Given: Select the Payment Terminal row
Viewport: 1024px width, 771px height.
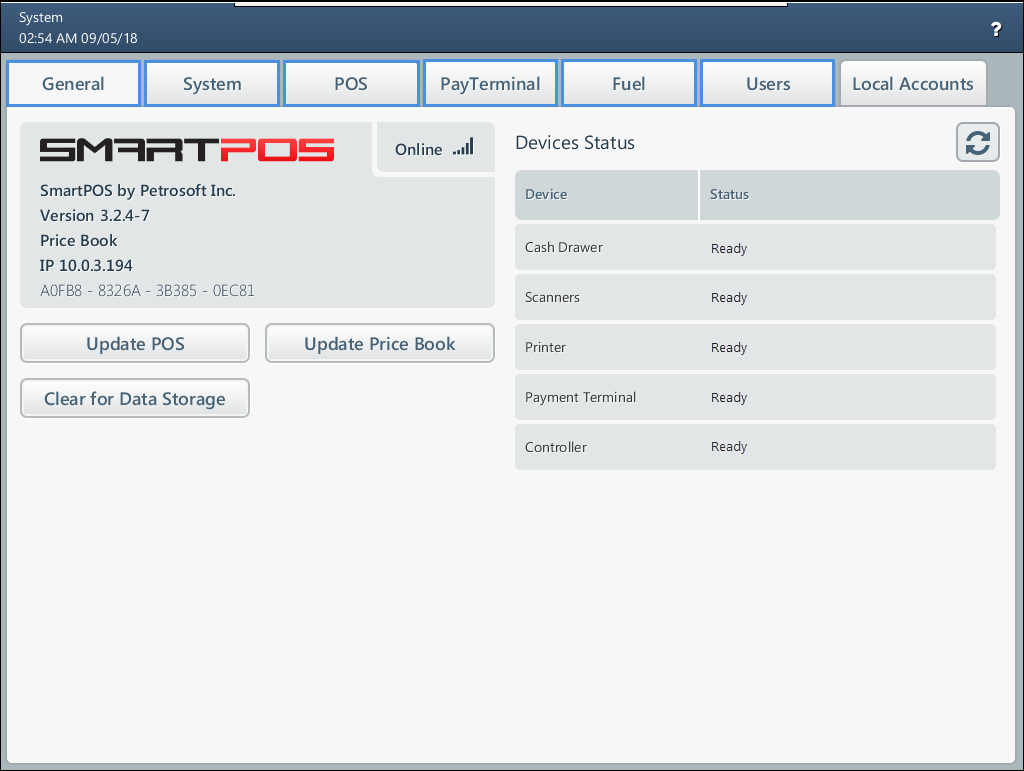Looking at the screenshot, I should coord(755,397).
